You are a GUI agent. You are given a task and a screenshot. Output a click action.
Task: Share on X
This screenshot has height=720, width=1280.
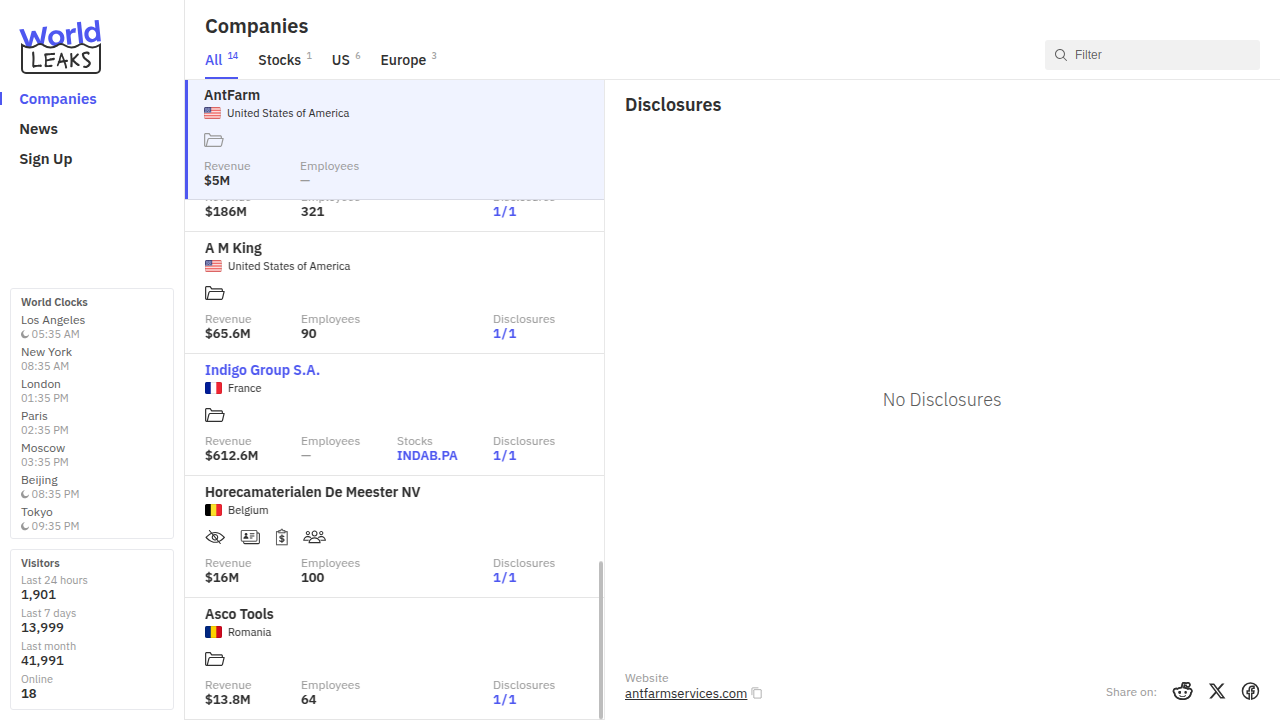coord(1217,691)
